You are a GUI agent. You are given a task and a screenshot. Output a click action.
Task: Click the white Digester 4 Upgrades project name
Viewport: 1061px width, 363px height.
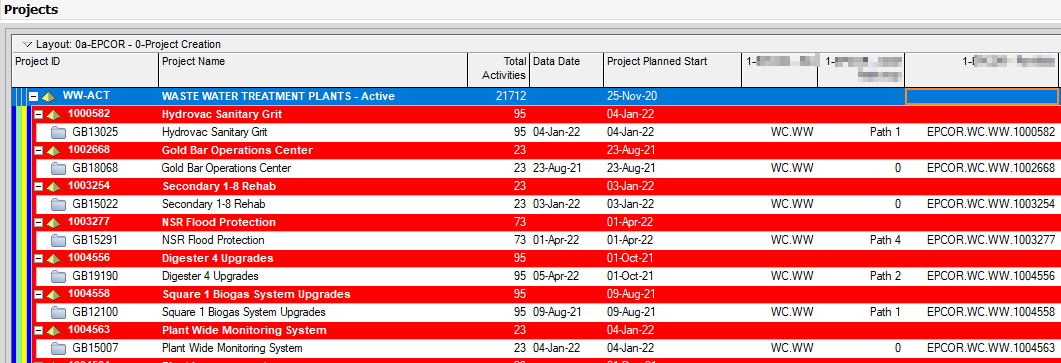point(210,276)
